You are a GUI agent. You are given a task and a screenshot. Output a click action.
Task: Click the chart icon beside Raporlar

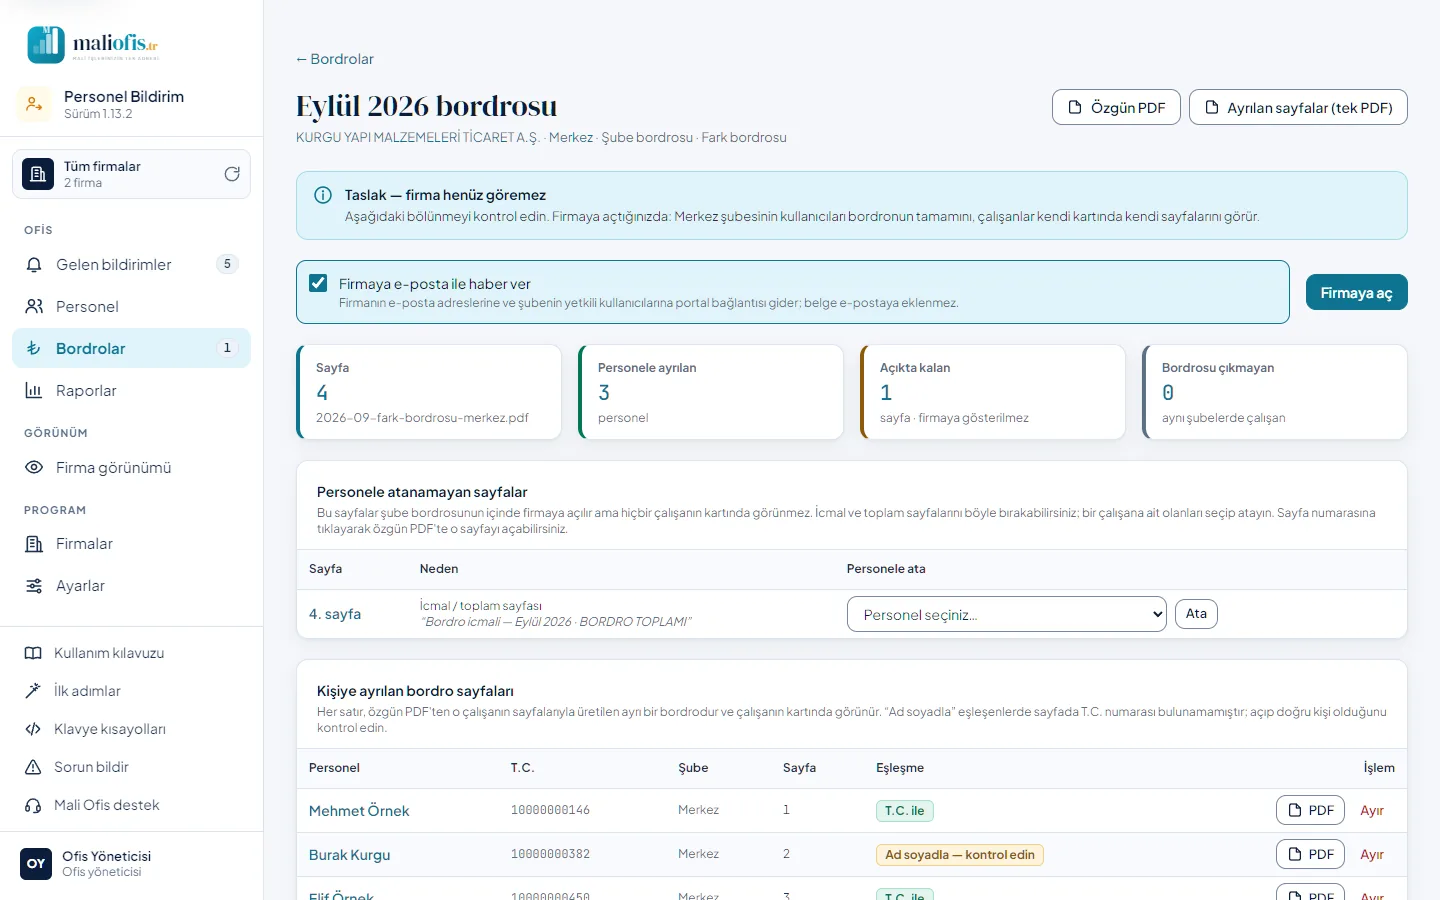pos(34,391)
